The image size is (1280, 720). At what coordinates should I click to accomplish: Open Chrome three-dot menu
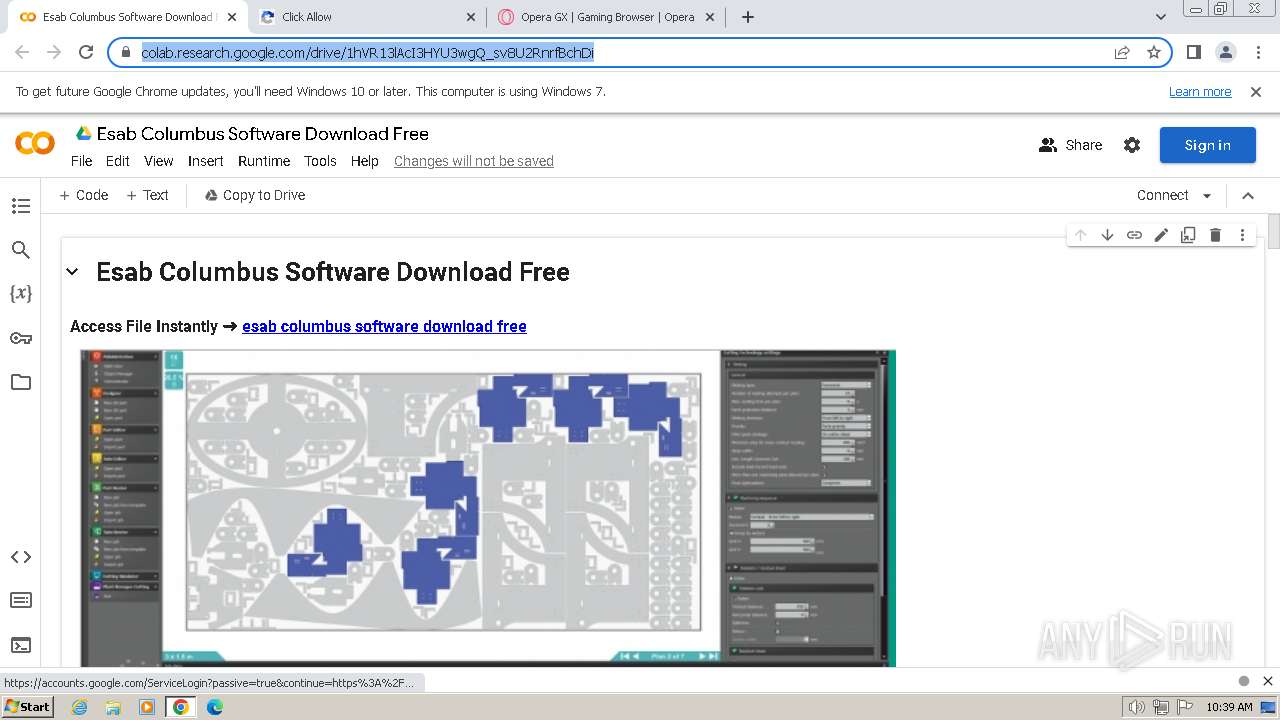point(1258,52)
